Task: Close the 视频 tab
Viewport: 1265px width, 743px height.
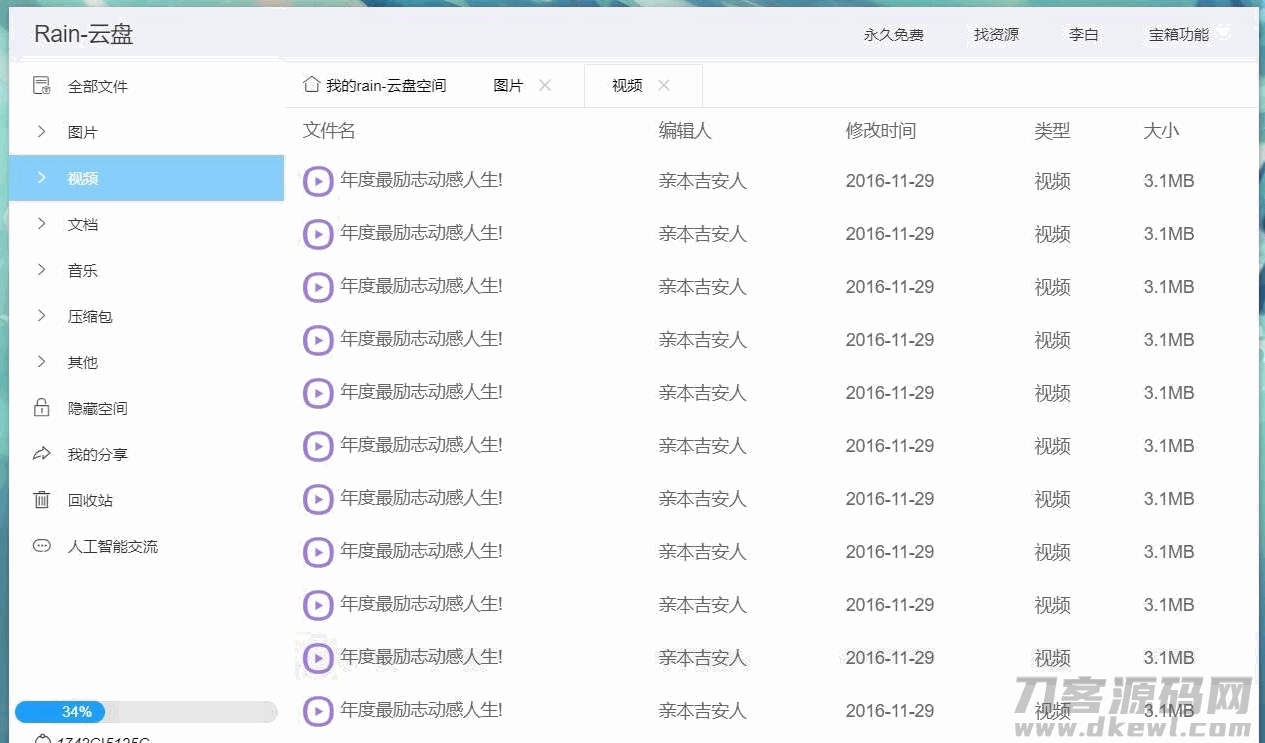Action: tap(664, 86)
